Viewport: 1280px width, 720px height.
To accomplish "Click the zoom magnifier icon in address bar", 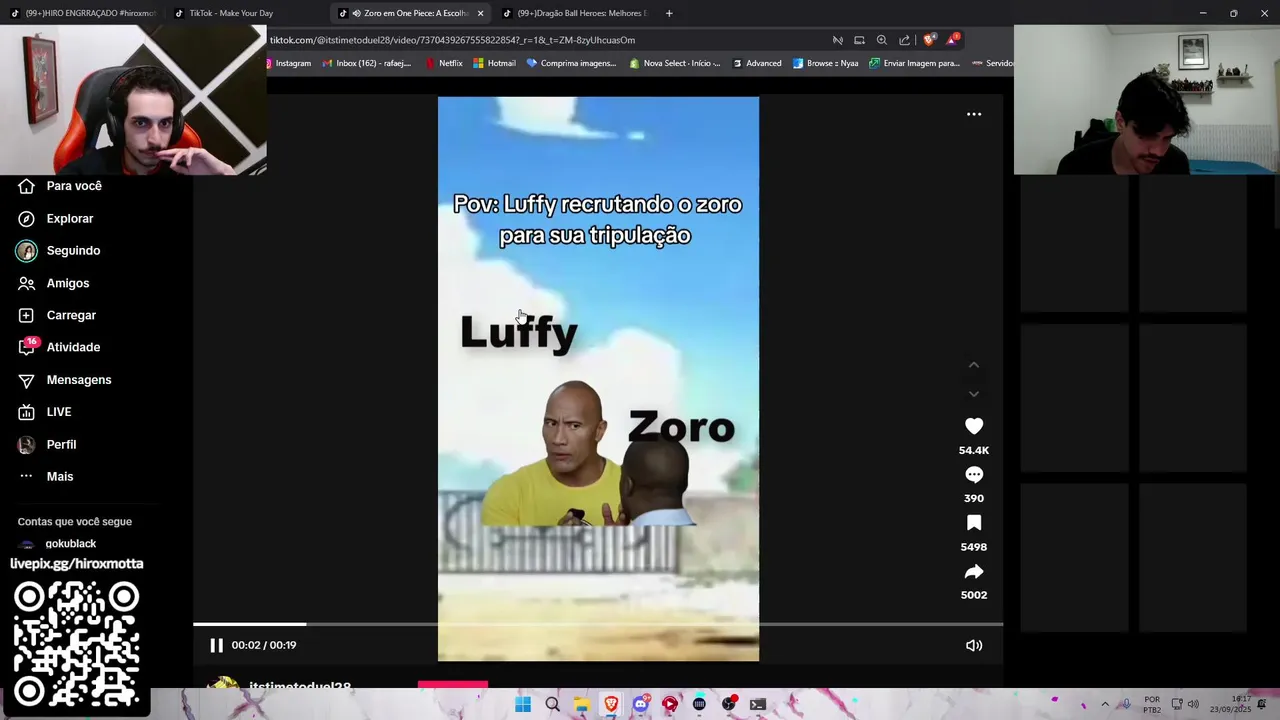I will pos(882,40).
